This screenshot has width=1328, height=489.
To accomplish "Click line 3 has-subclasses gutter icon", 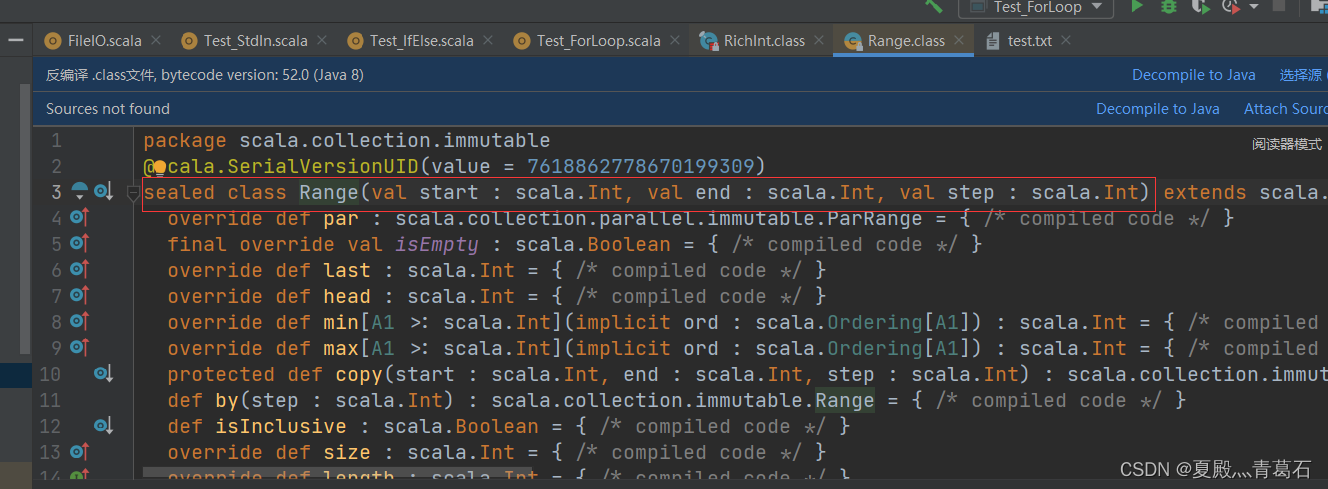I will point(79,191).
